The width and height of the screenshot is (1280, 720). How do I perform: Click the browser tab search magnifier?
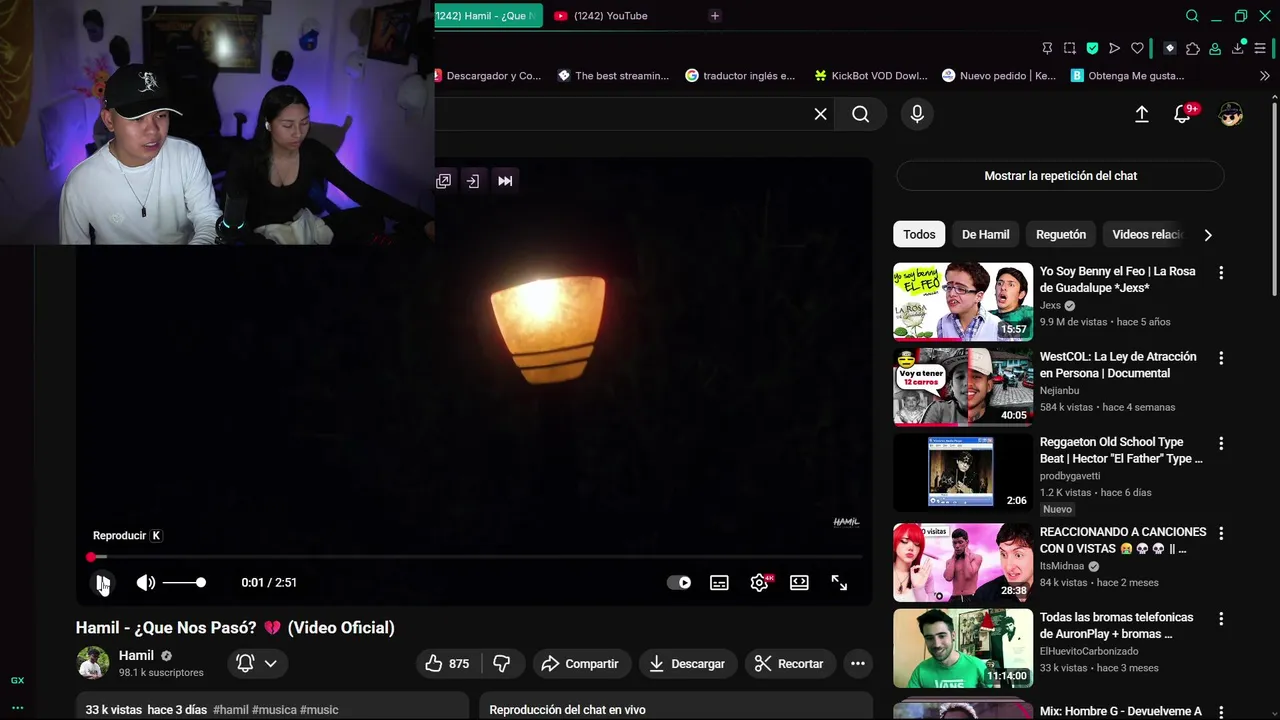click(x=1192, y=16)
